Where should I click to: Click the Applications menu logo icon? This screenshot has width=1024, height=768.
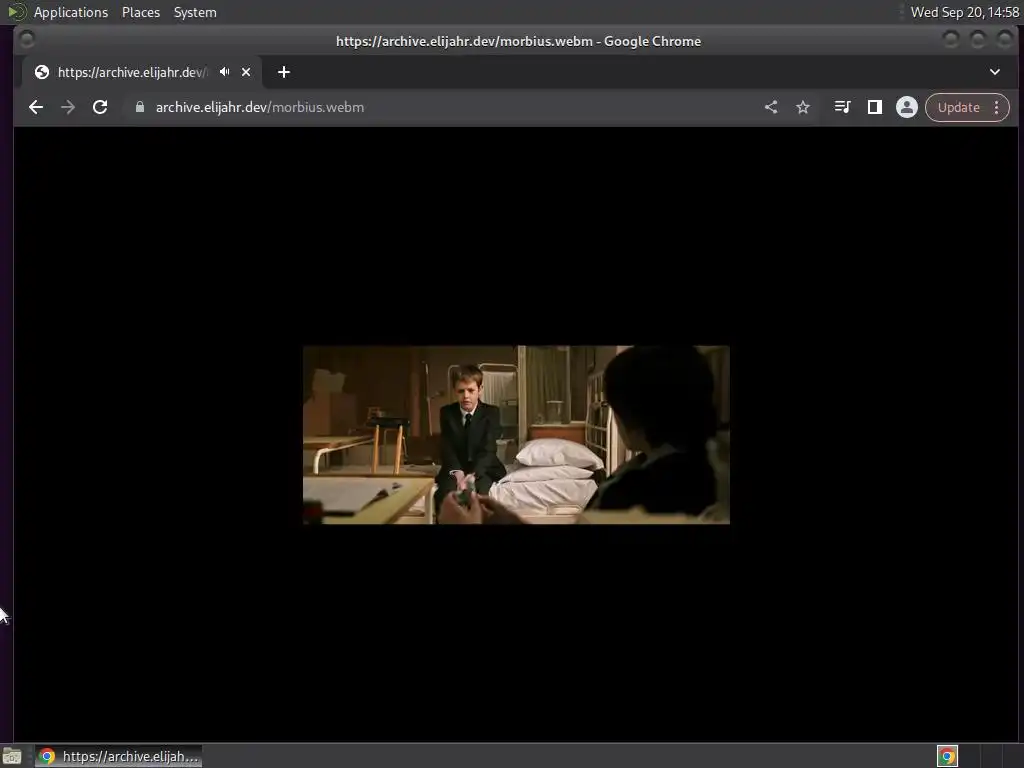pos(16,12)
